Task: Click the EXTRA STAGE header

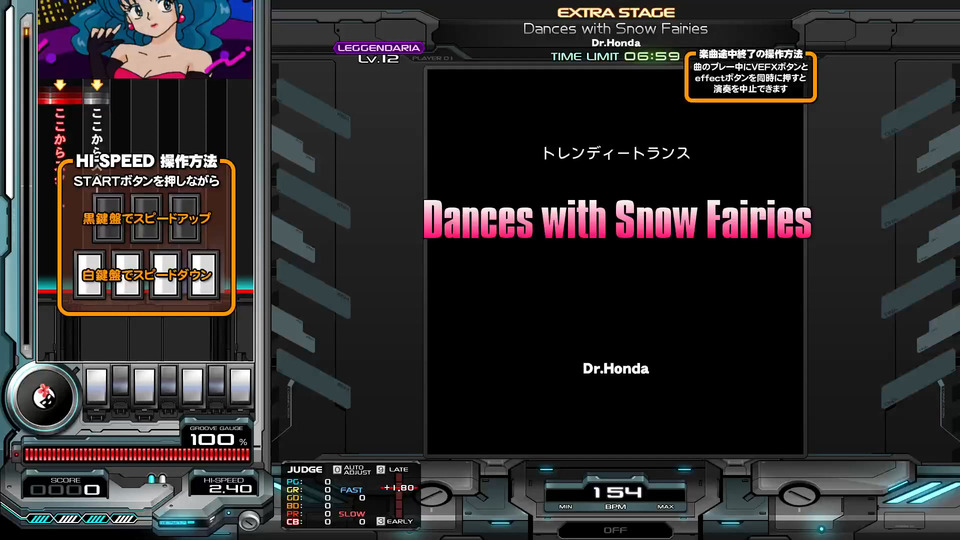Action: (x=616, y=13)
